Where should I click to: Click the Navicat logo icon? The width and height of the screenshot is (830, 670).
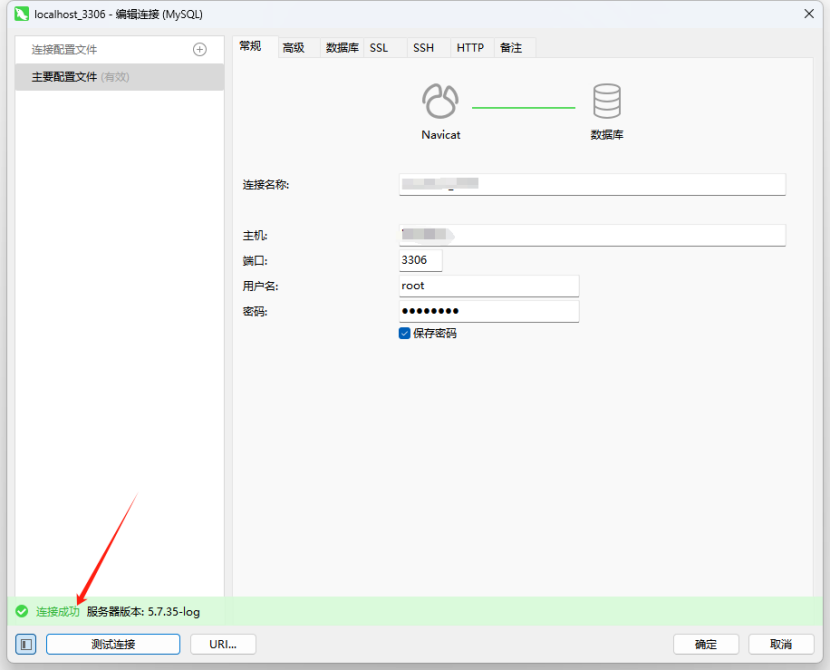click(439, 101)
